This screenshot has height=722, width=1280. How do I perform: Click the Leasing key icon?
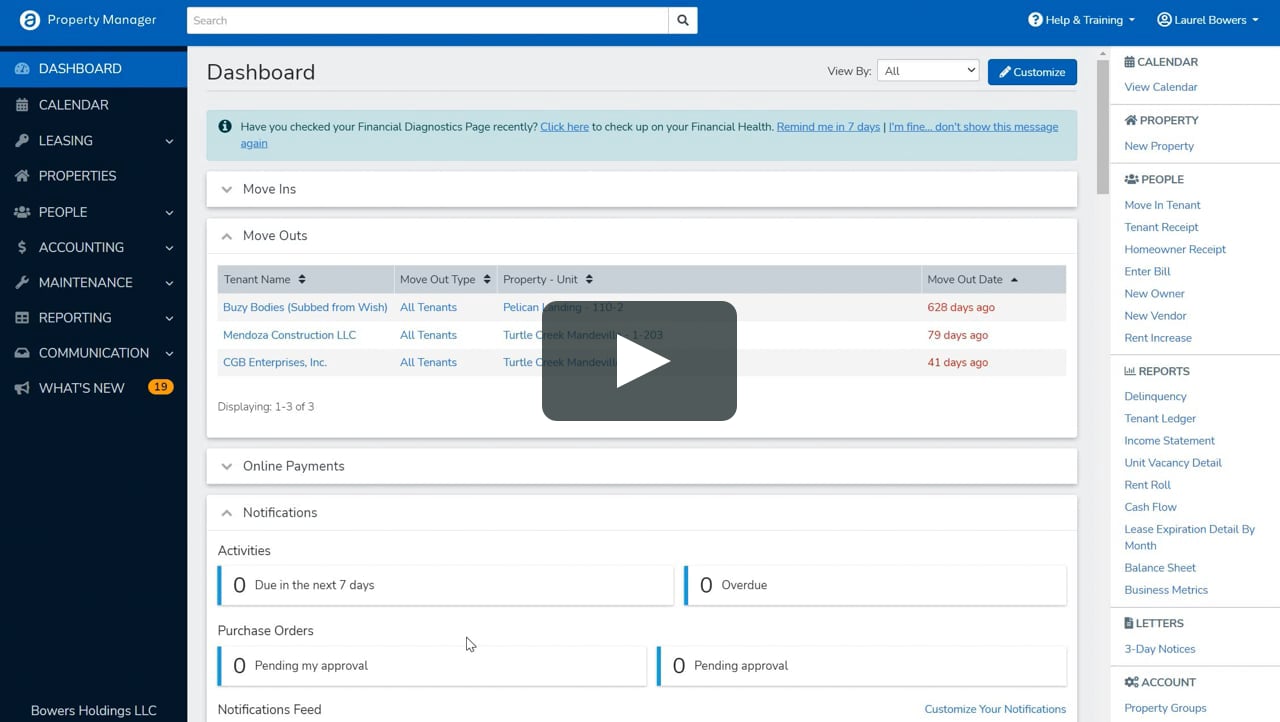(x=22, y=141)
